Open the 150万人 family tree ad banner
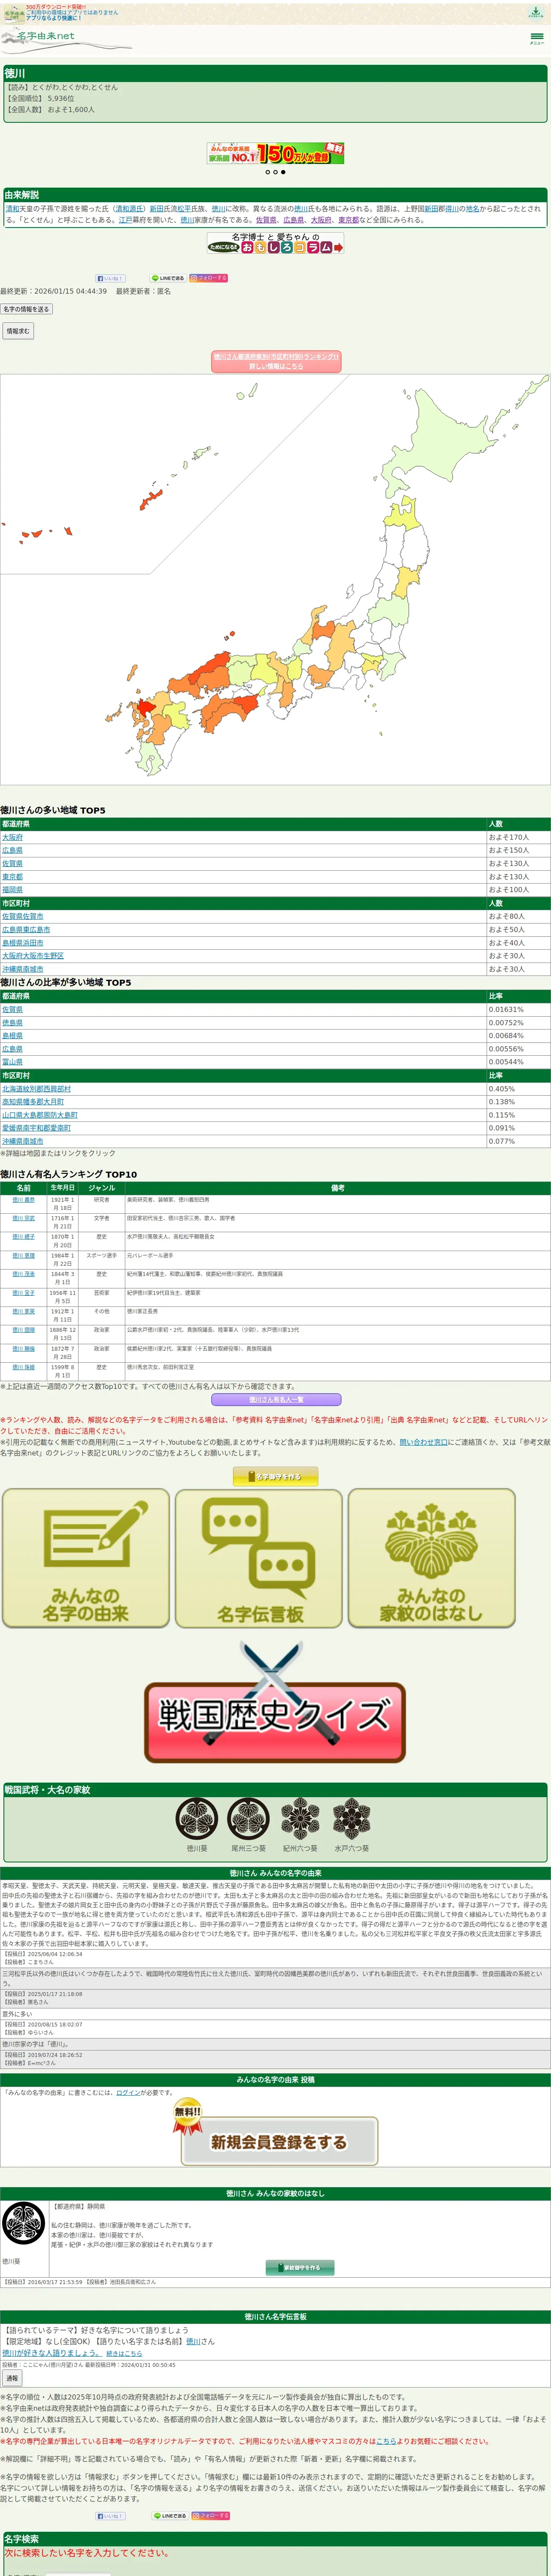 pos(275,153)
